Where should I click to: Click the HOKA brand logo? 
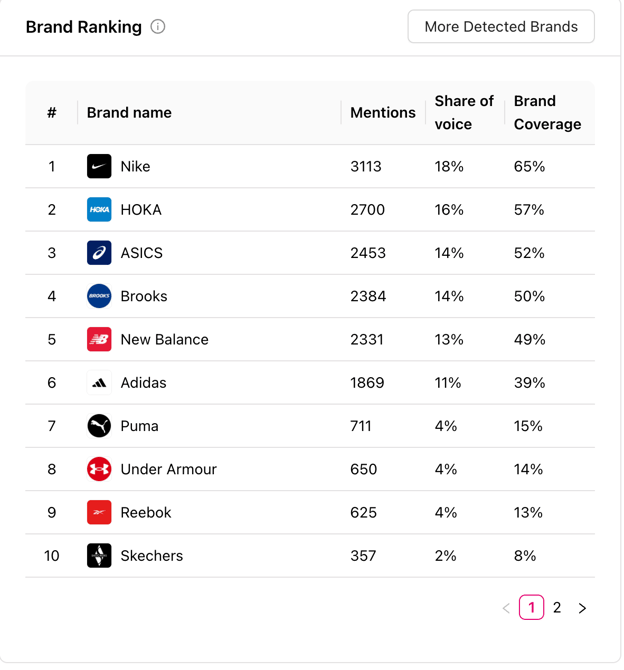click(x=99, y=210)
